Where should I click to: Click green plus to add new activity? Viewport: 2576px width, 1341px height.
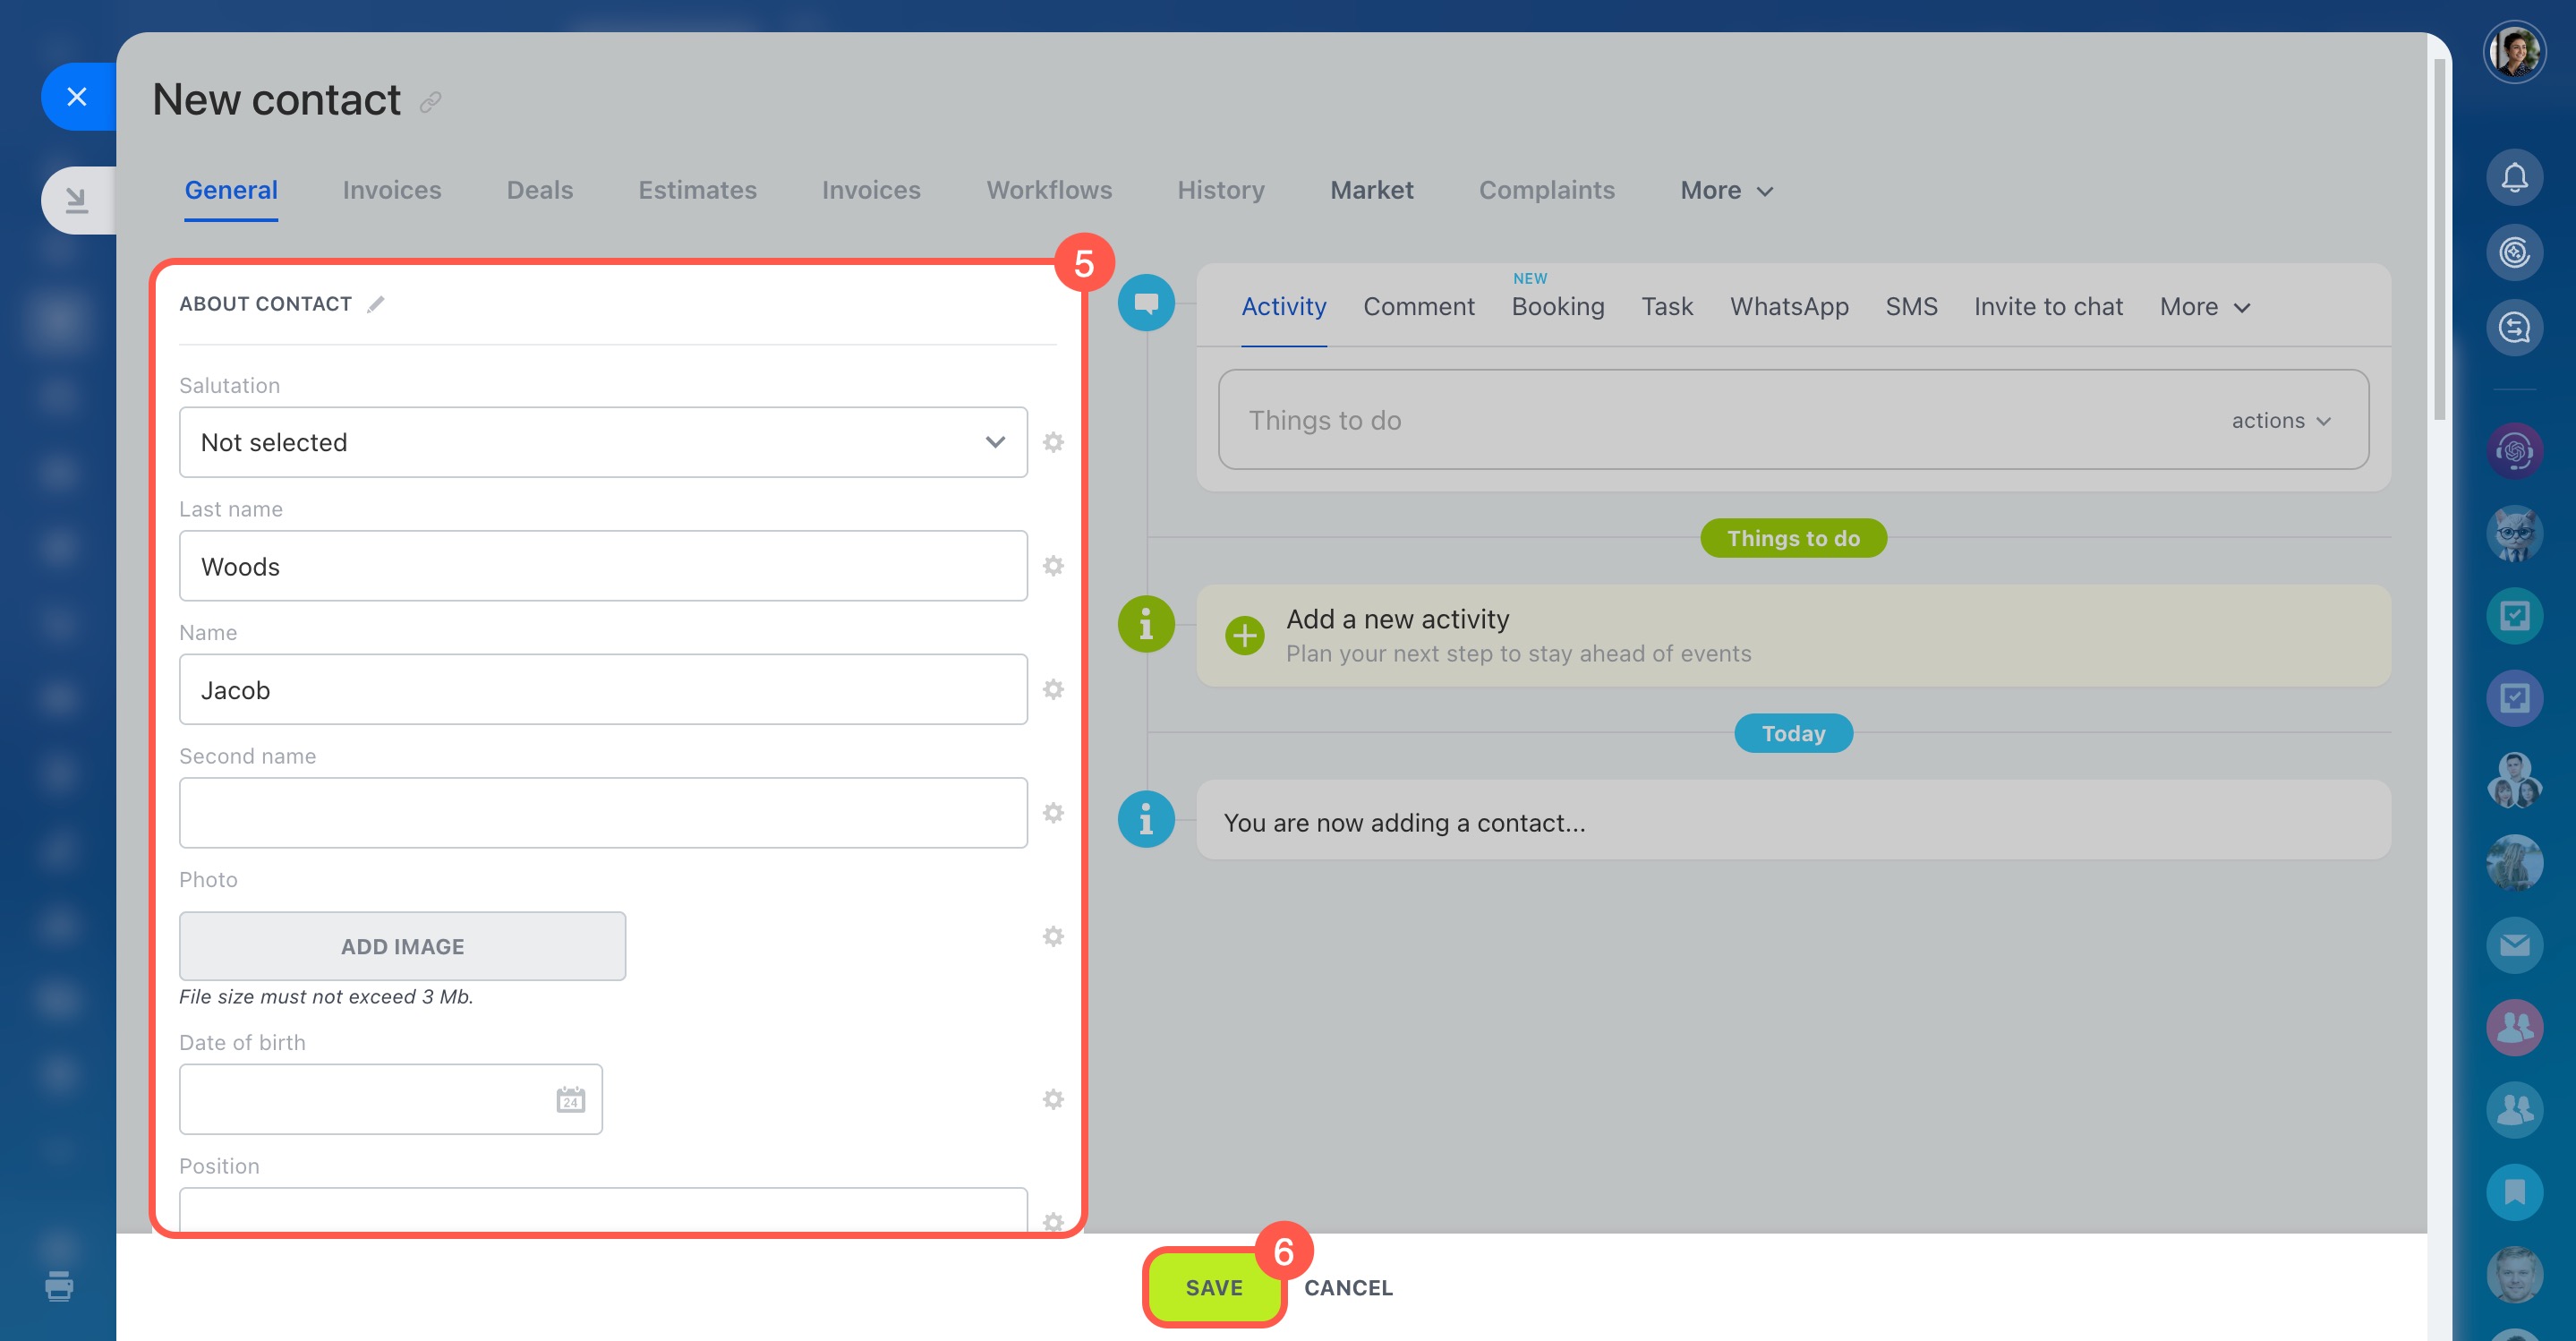click(x=1244, y=635)
